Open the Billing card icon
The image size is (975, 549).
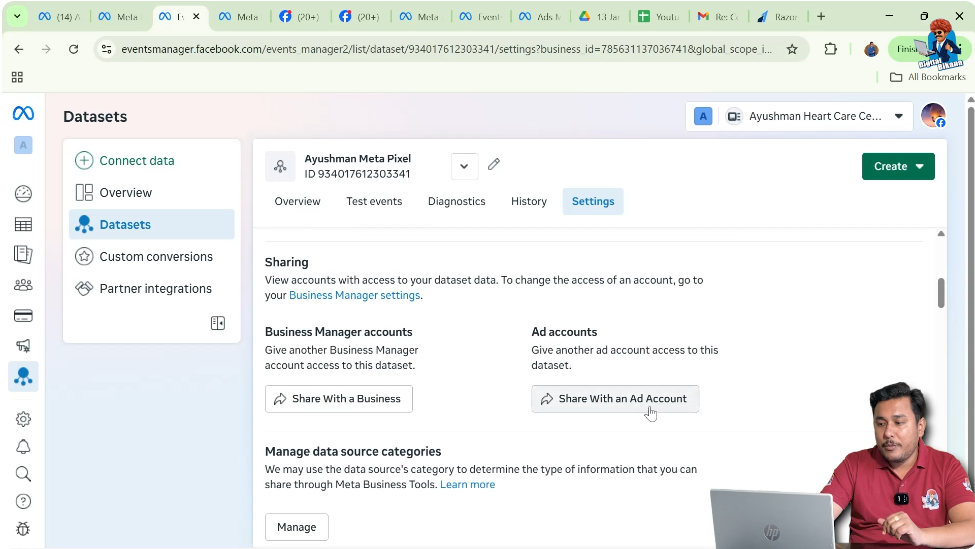(x=23, y=316)
